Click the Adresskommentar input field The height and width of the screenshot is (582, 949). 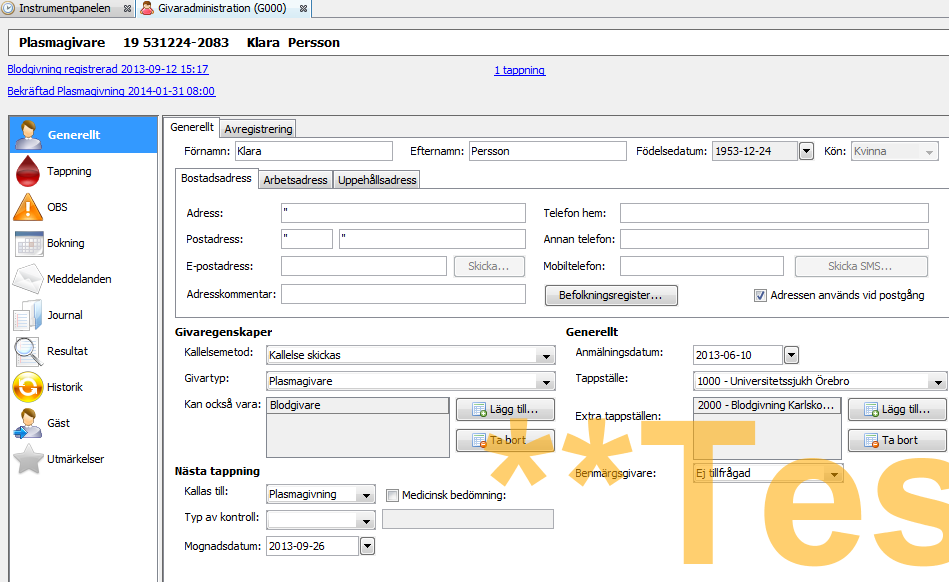pyautogui.click(x=403, y=294)
